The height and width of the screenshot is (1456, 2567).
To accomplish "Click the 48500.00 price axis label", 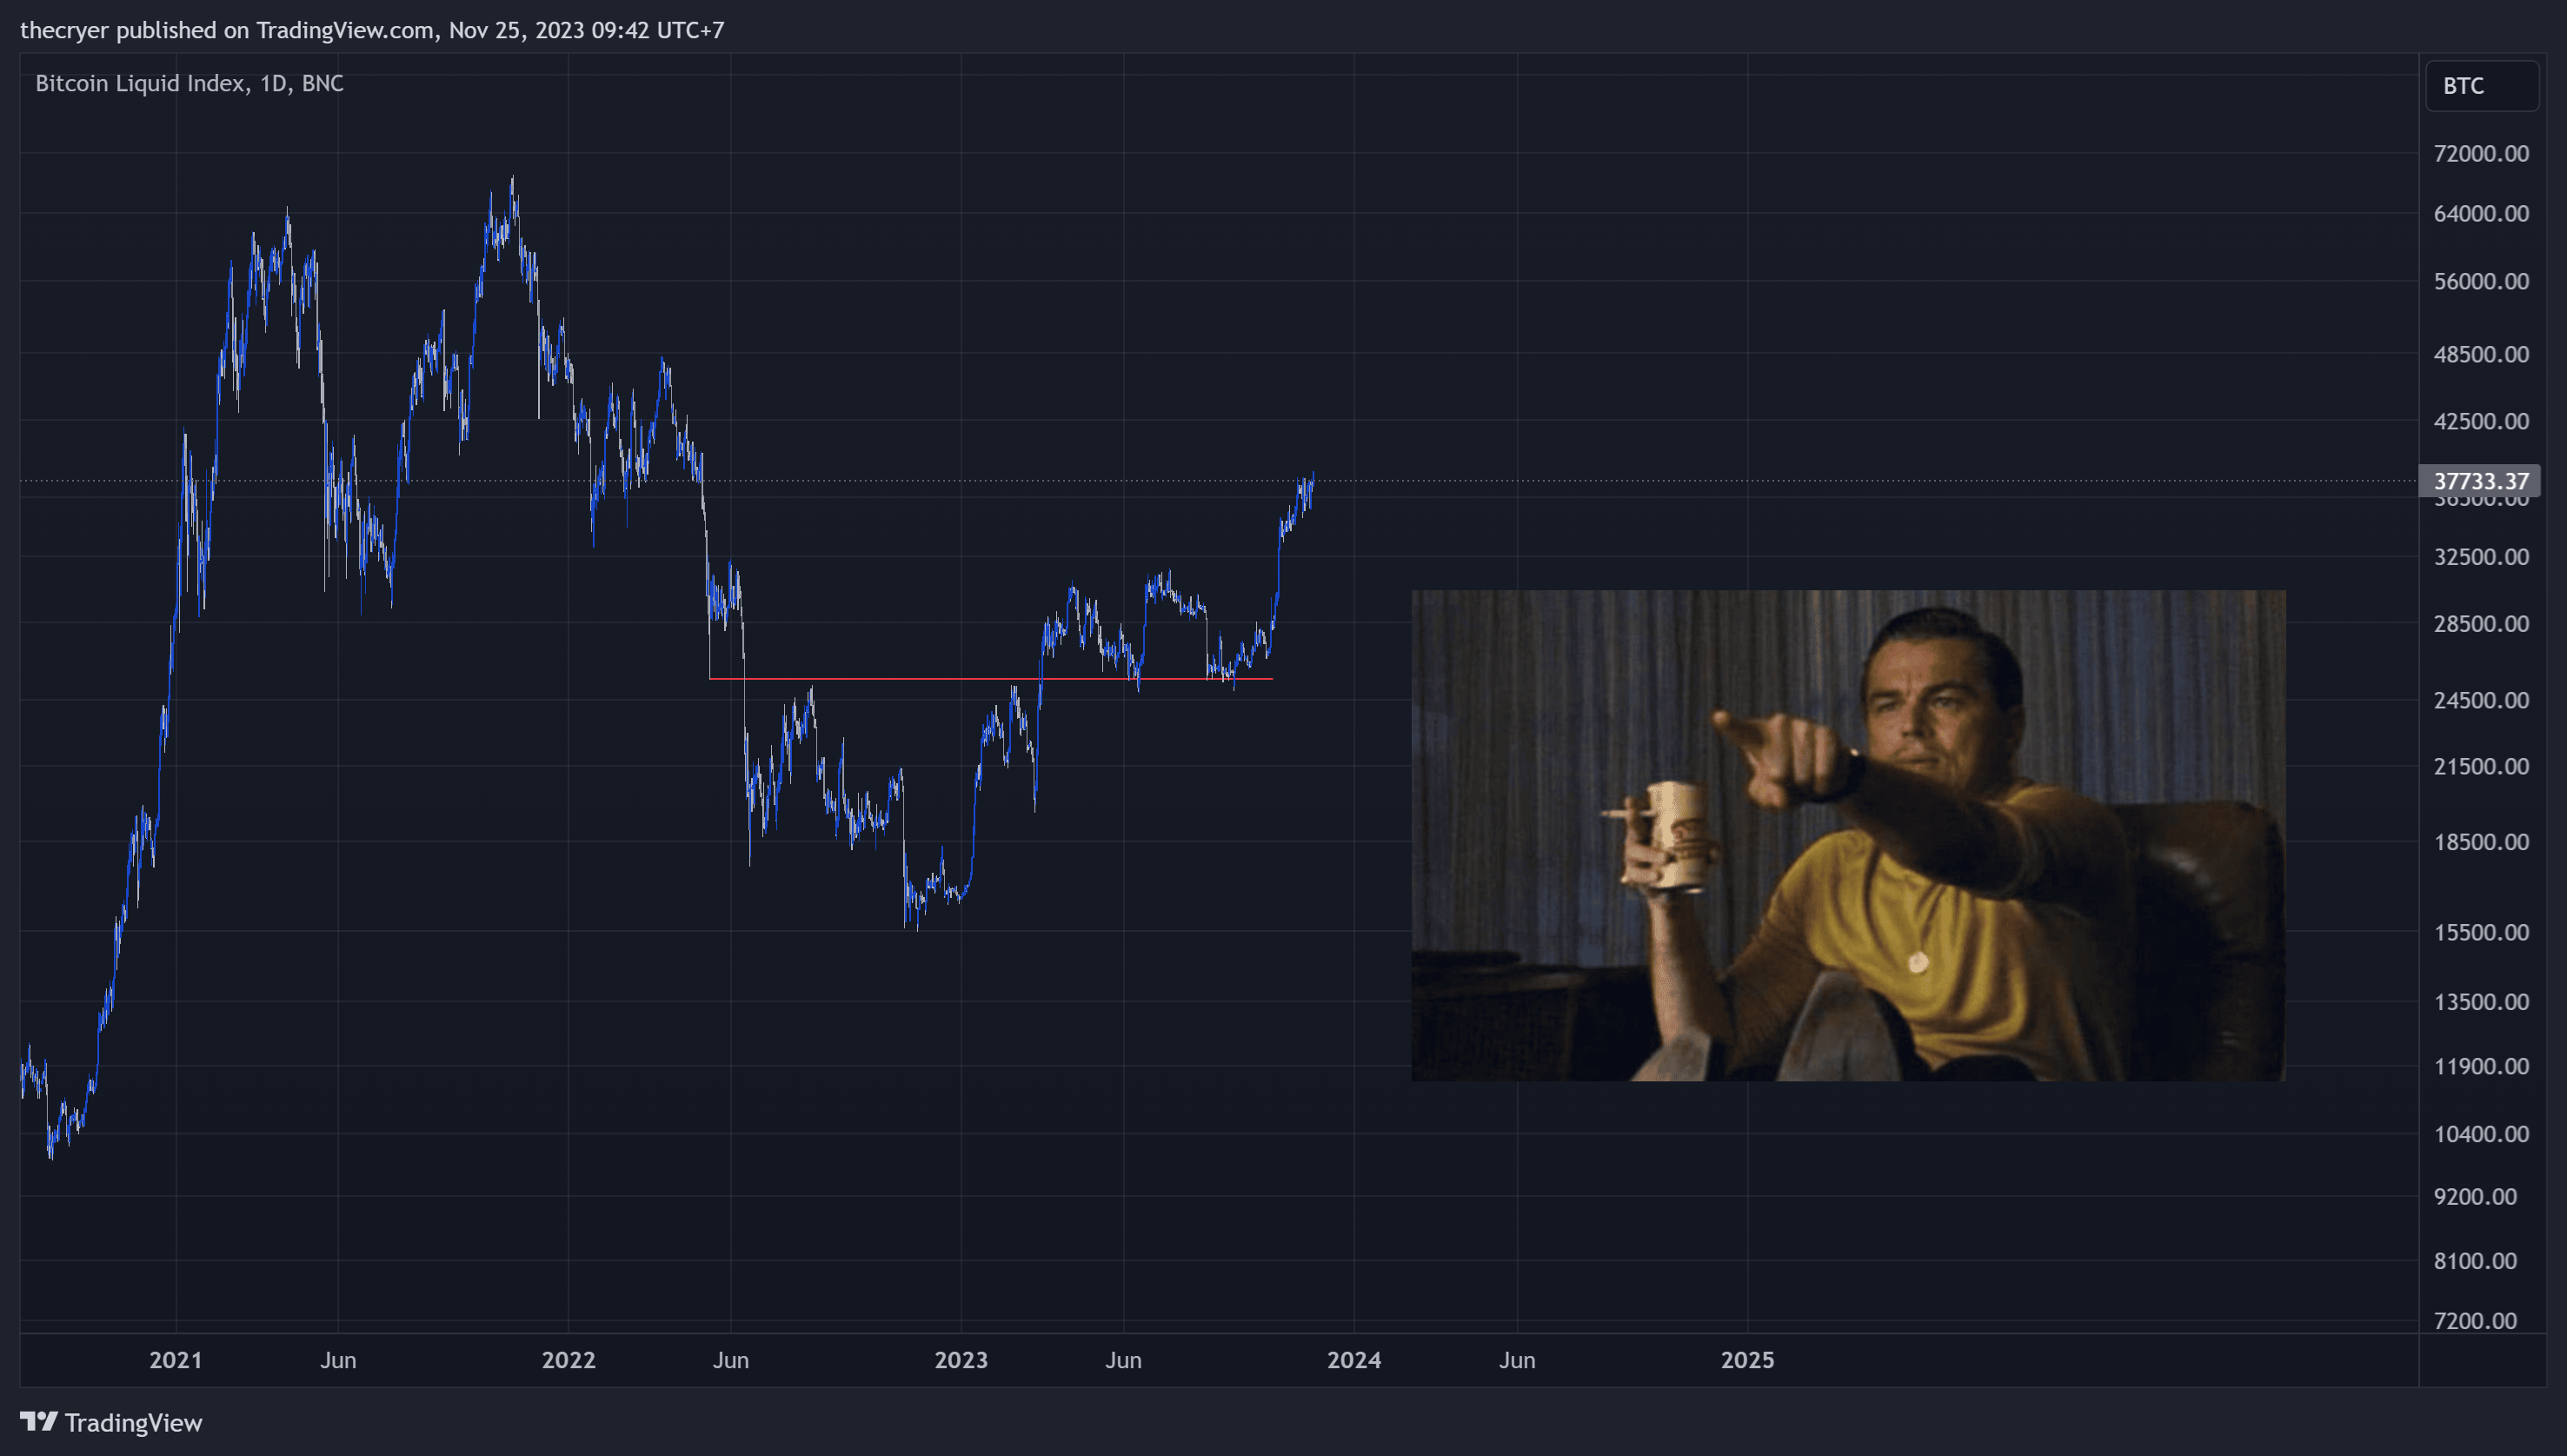I will (2481, 354).
